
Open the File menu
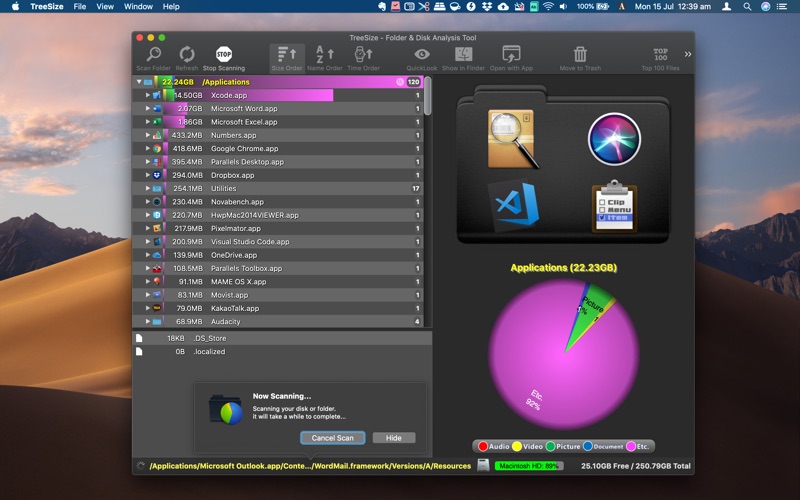(x=79, y=6)
